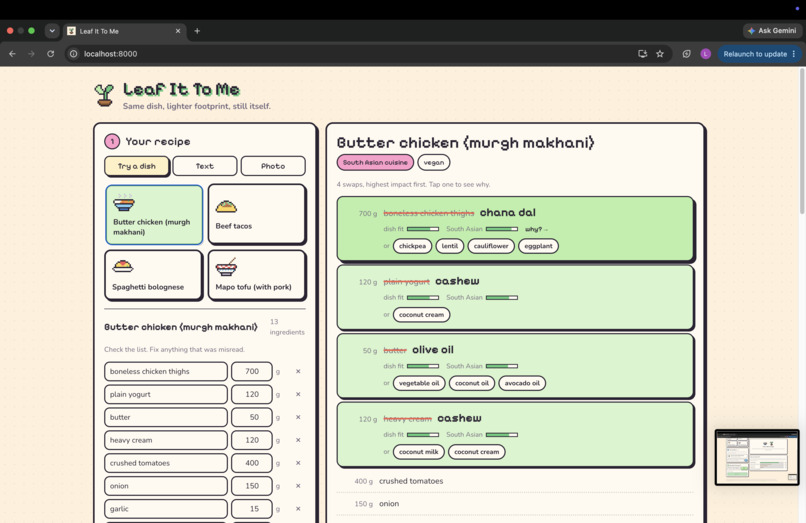Pick the coconut oil alternative
The width and height of the screenshot is (806, 523).
pyautogui.click(x=472, y=383)
